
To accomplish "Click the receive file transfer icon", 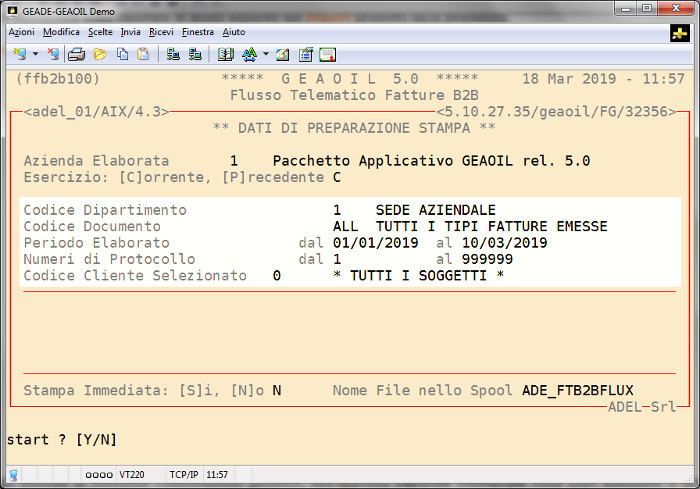I will coord(195,54).
